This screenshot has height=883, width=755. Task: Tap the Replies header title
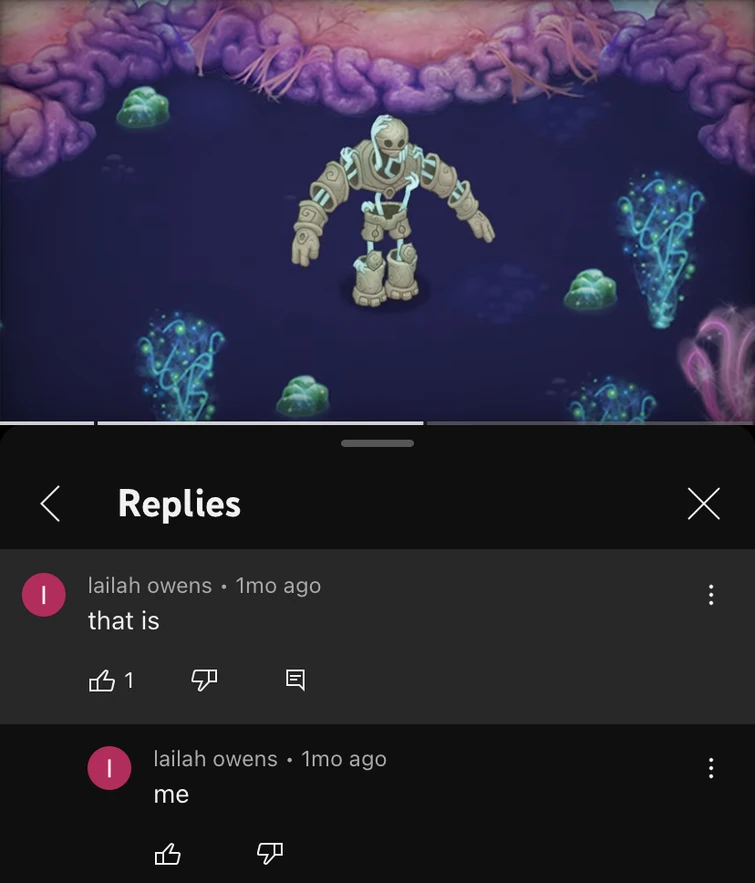pos(179,503)
